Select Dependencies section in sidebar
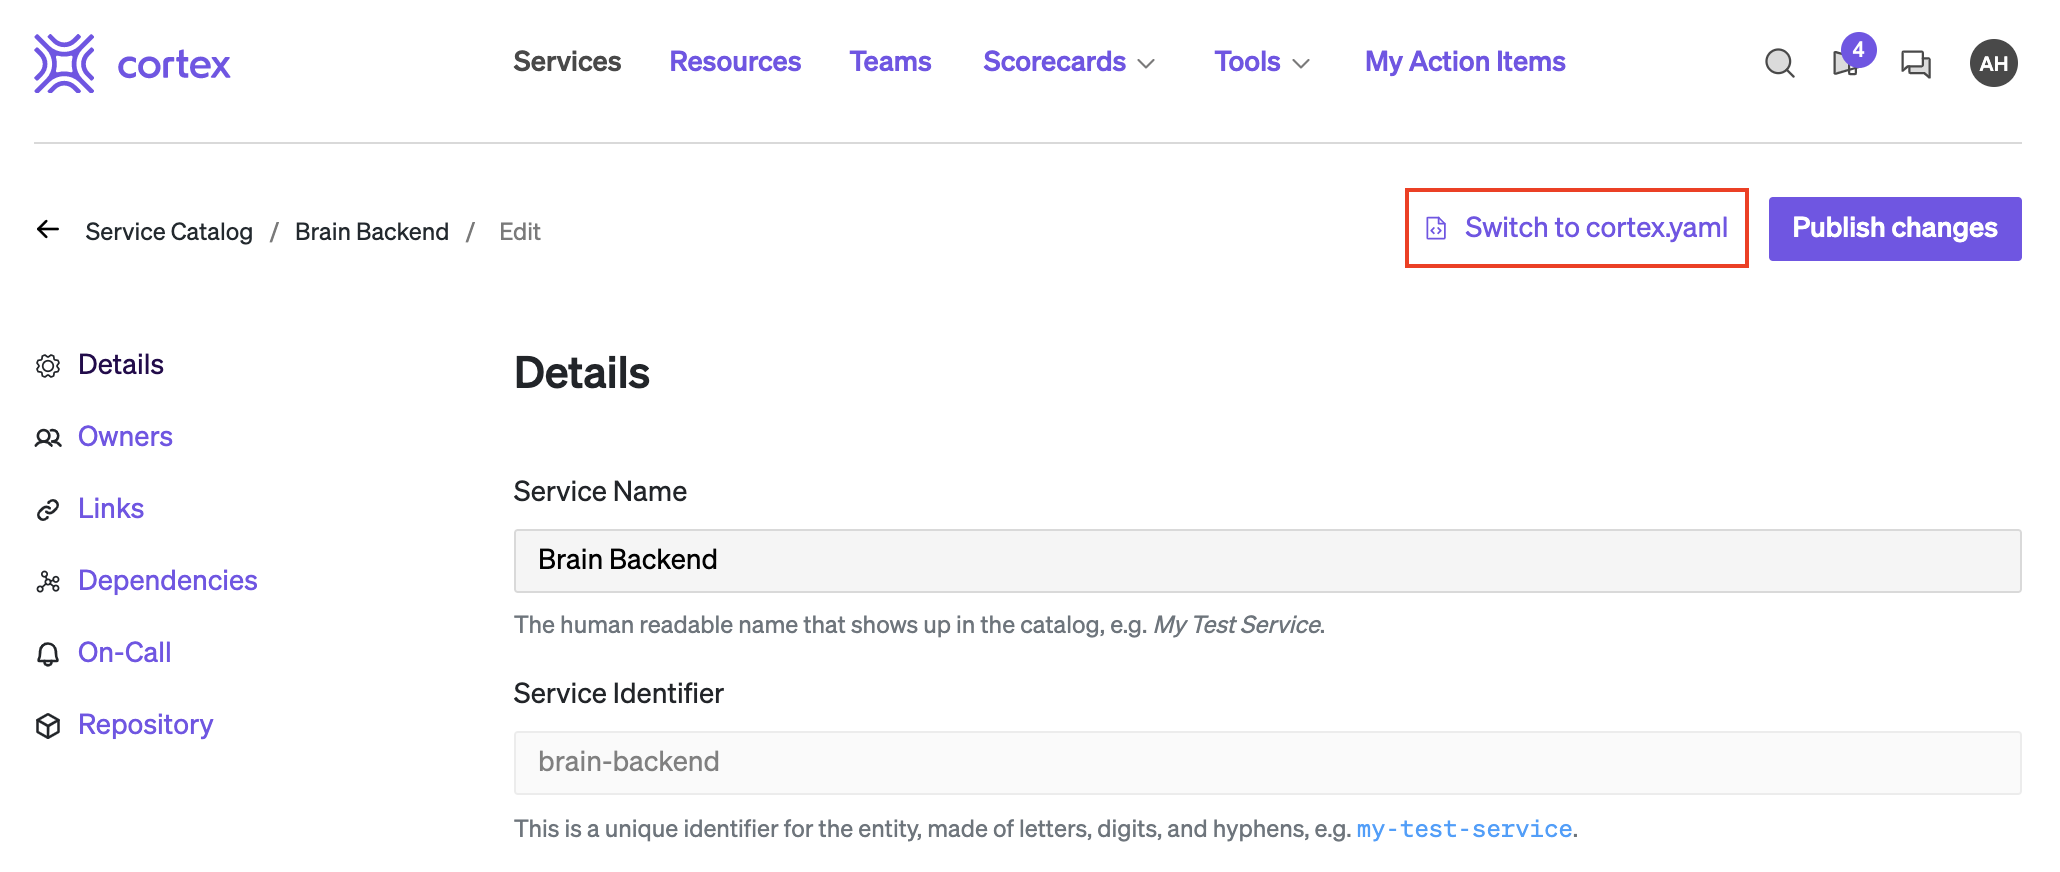Viewport: 2060px width, 872px height. click(168, 581)
